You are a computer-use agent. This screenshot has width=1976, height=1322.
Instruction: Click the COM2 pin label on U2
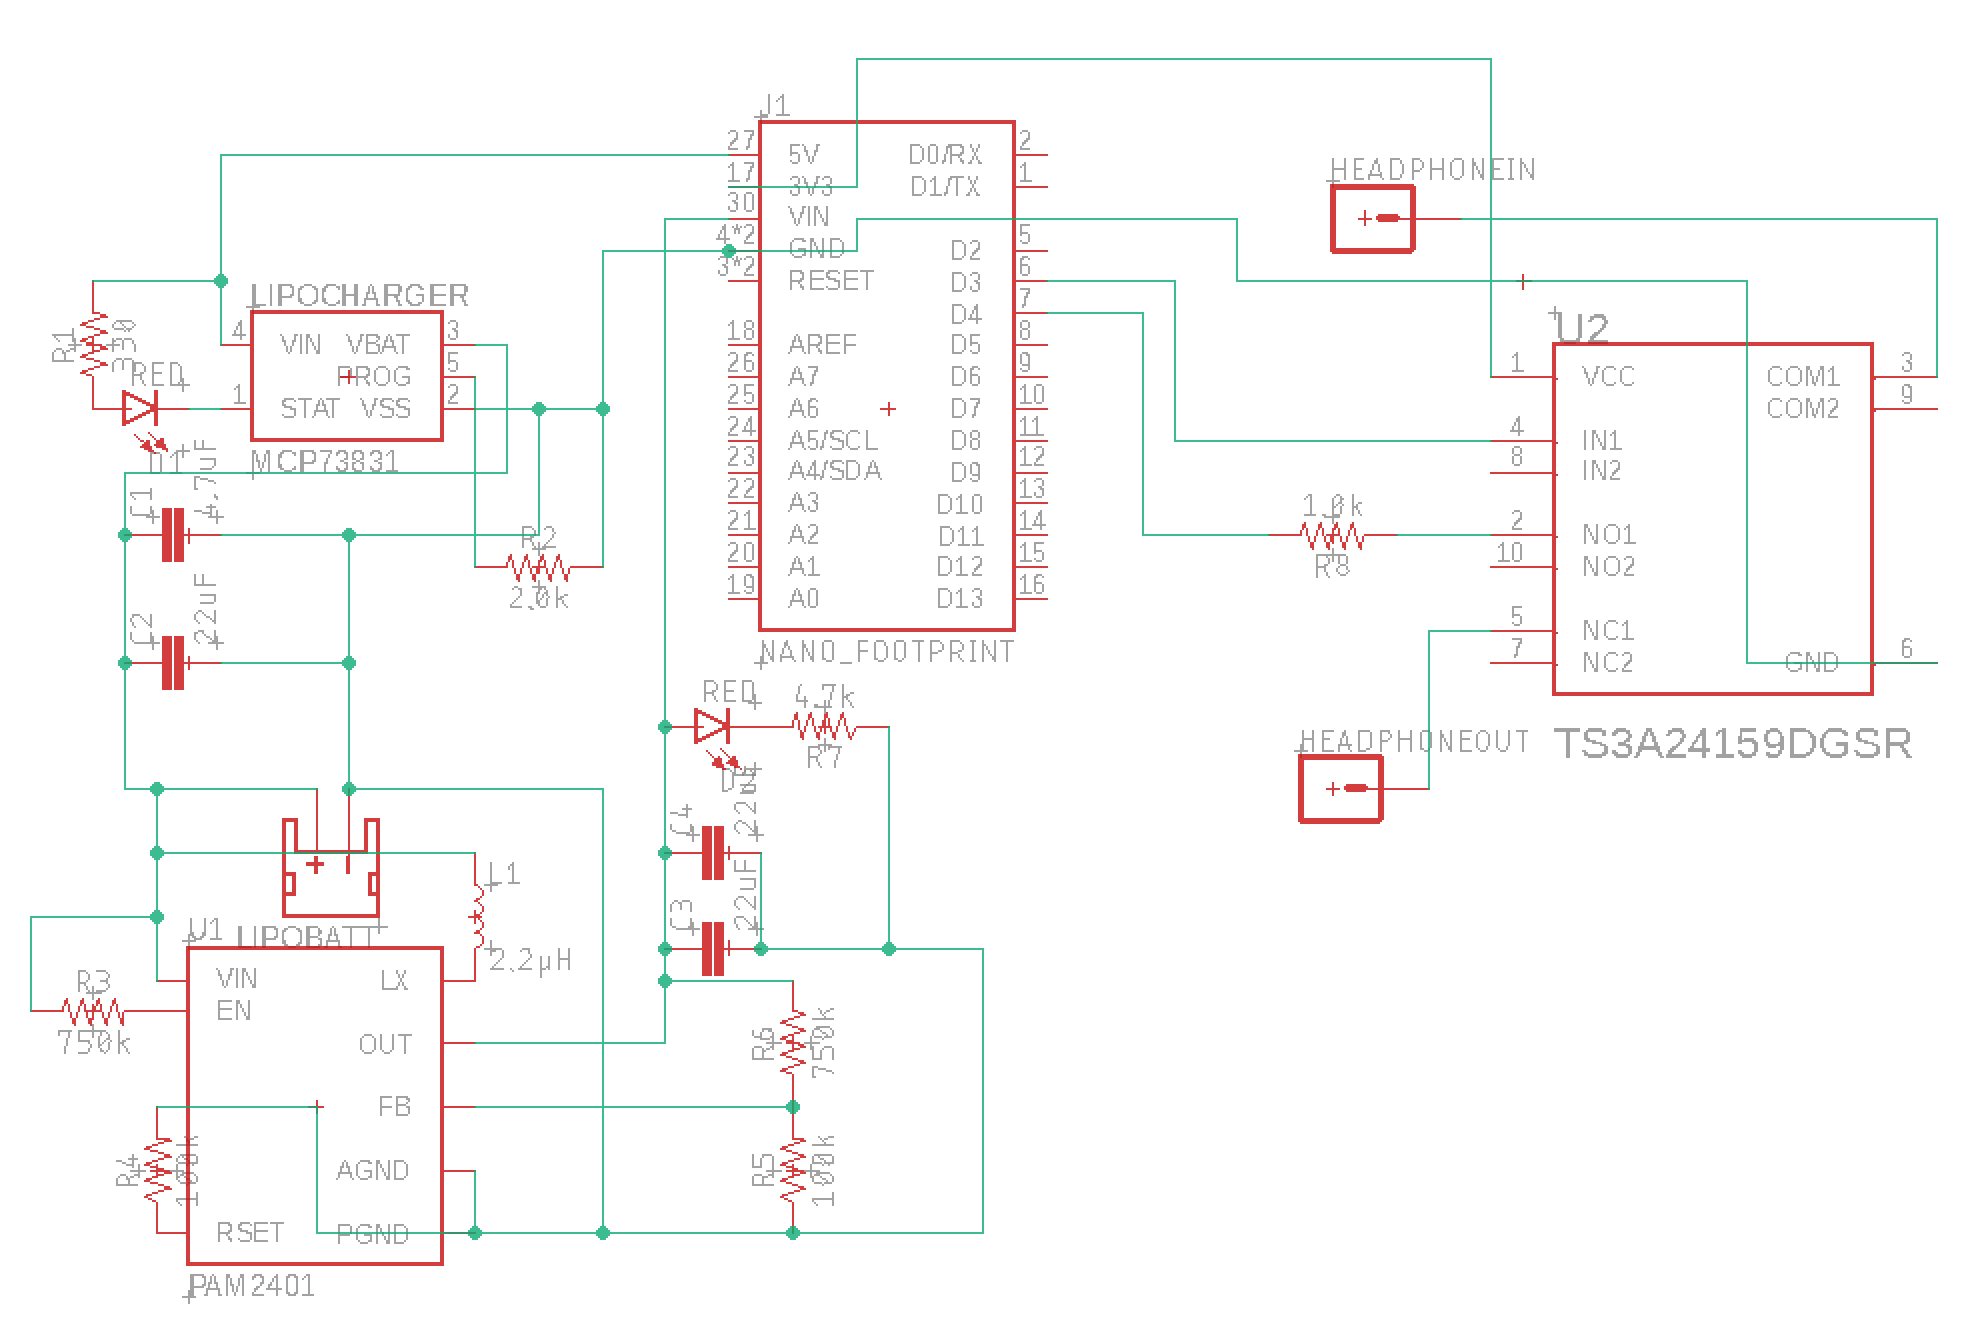coord(1803,408)
